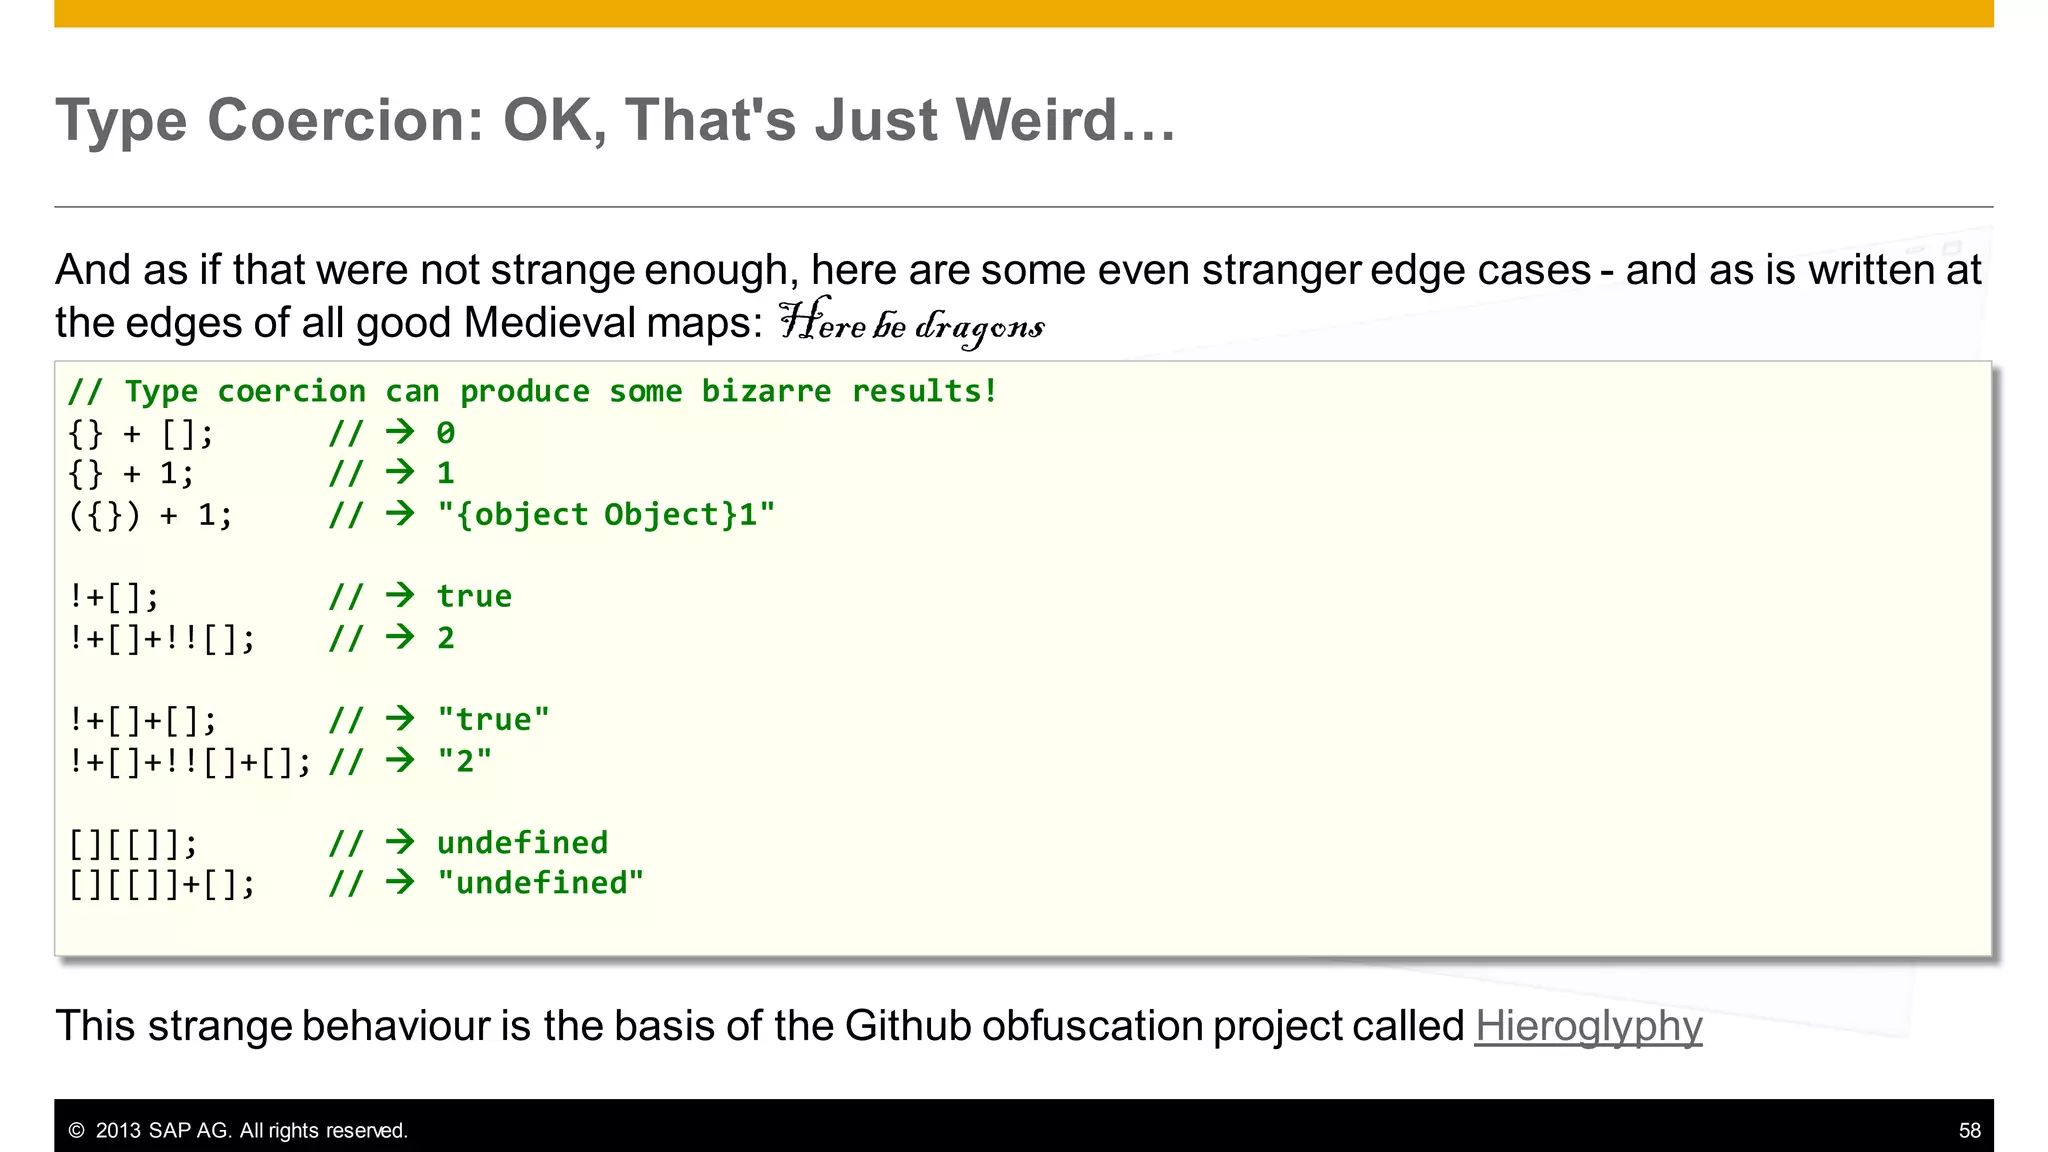The image size is (2048, 1152).
Task: Click the quoted result '"undefined"'
Action: [x=541, y=883]
